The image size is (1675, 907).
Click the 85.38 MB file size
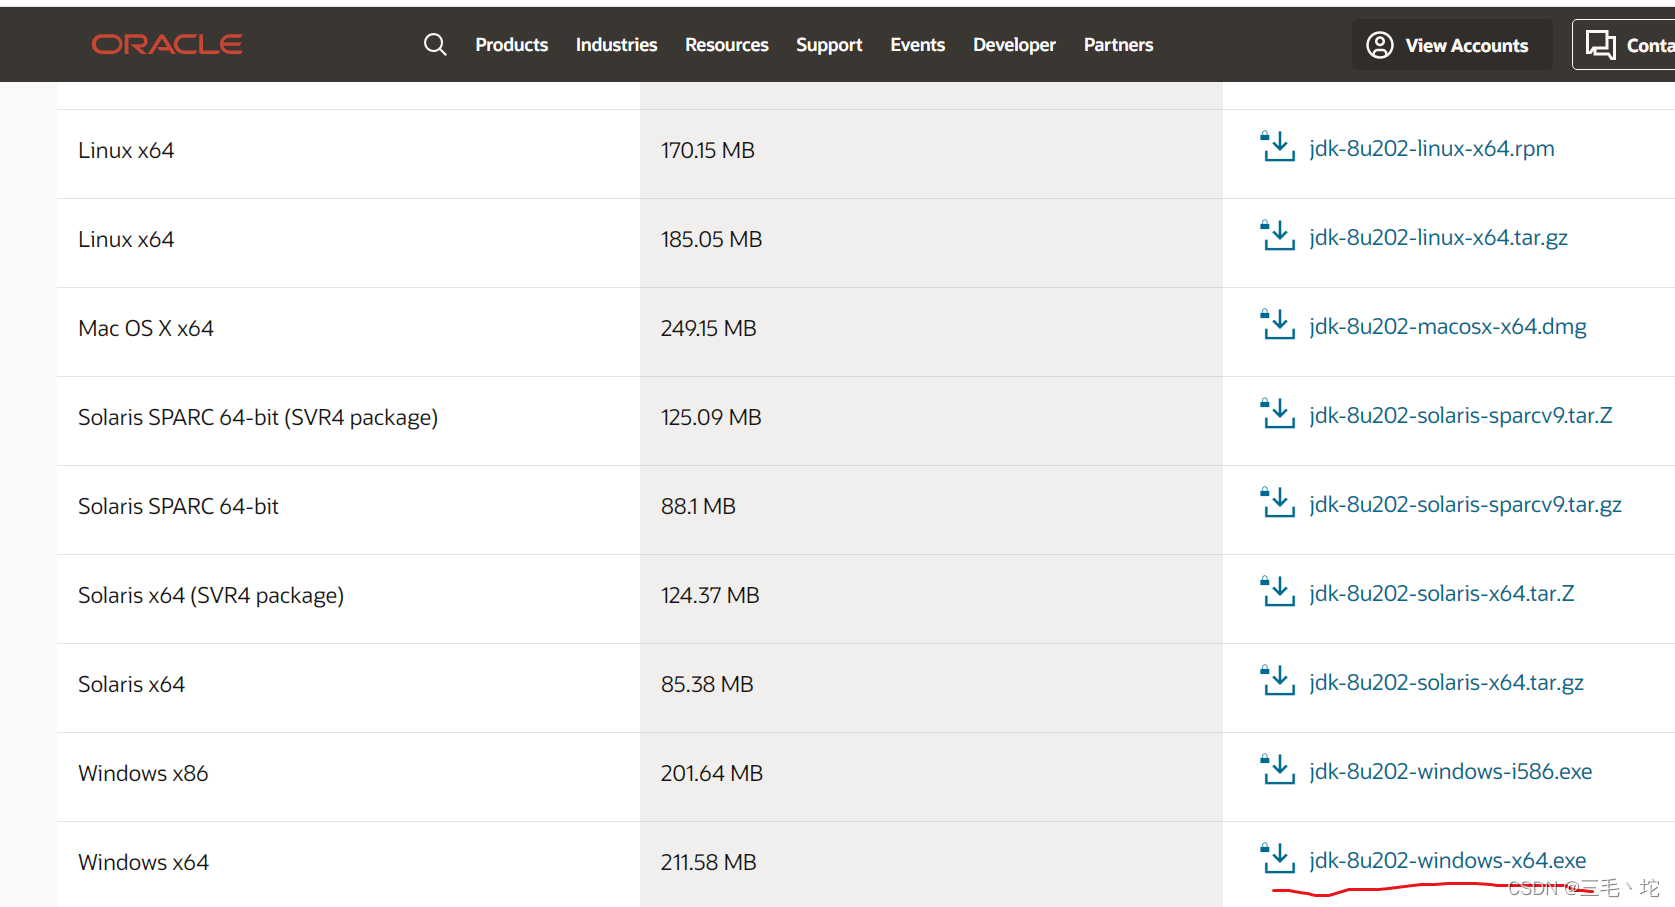pyautogui.click(x=707, y=684)
